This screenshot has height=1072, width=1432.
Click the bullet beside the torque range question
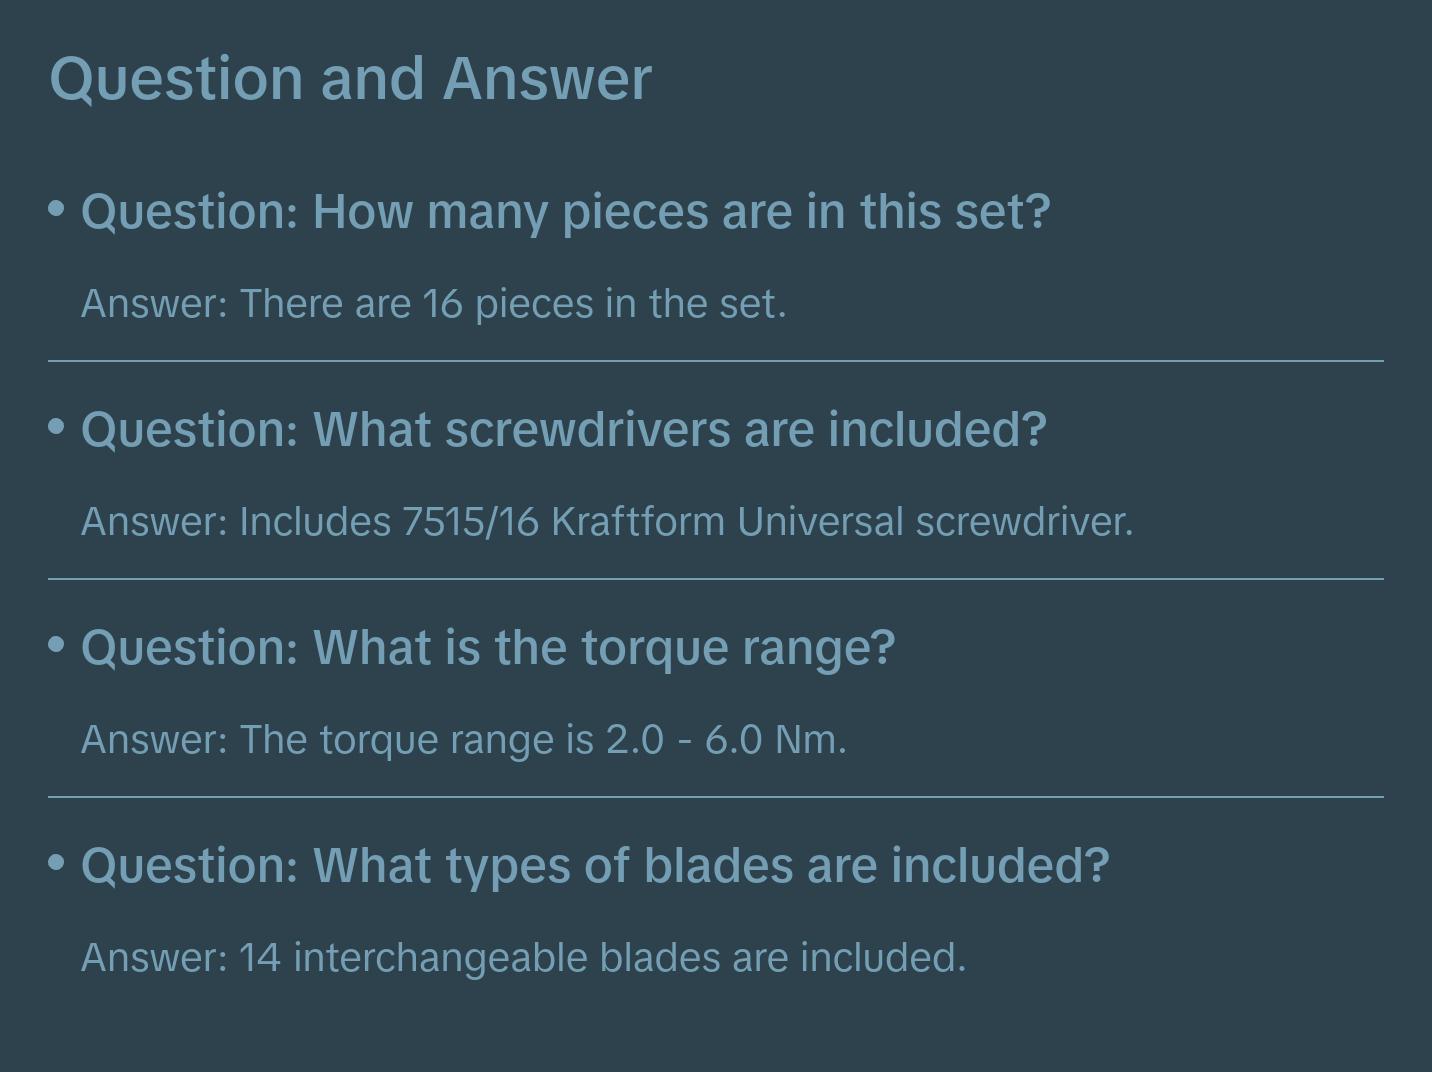click(57, 644)
